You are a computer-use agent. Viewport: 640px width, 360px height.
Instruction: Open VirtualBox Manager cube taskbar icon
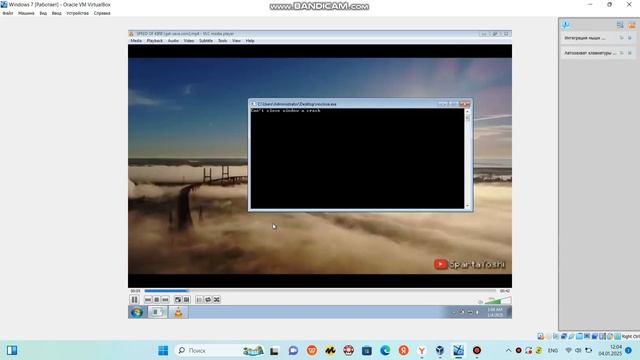[x=440, y=351]
